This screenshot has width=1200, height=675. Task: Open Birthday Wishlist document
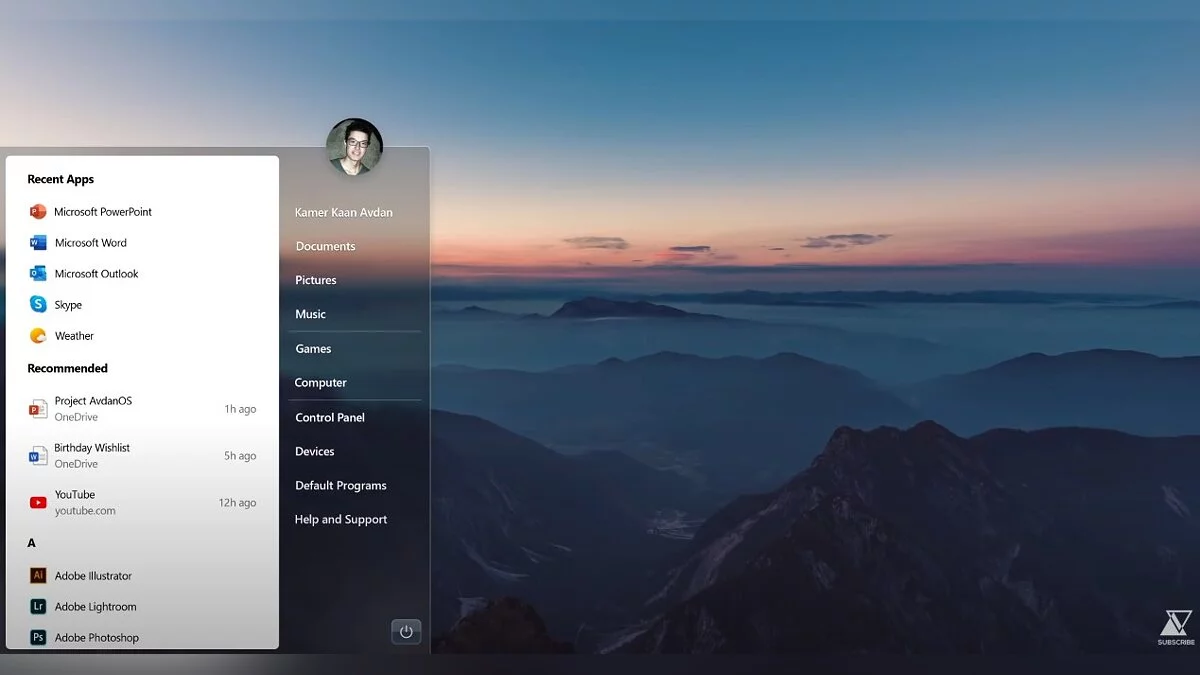coord(92,455)
